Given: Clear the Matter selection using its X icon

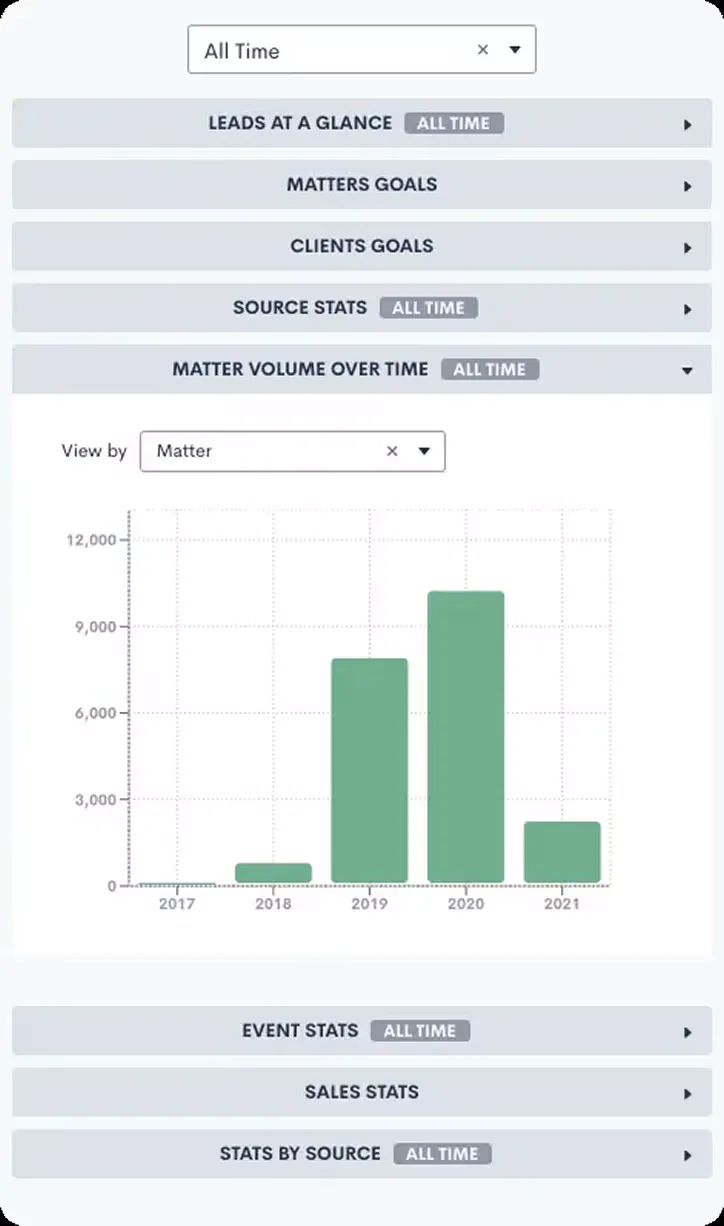Looking at the screenshot, I should (392, 451).
